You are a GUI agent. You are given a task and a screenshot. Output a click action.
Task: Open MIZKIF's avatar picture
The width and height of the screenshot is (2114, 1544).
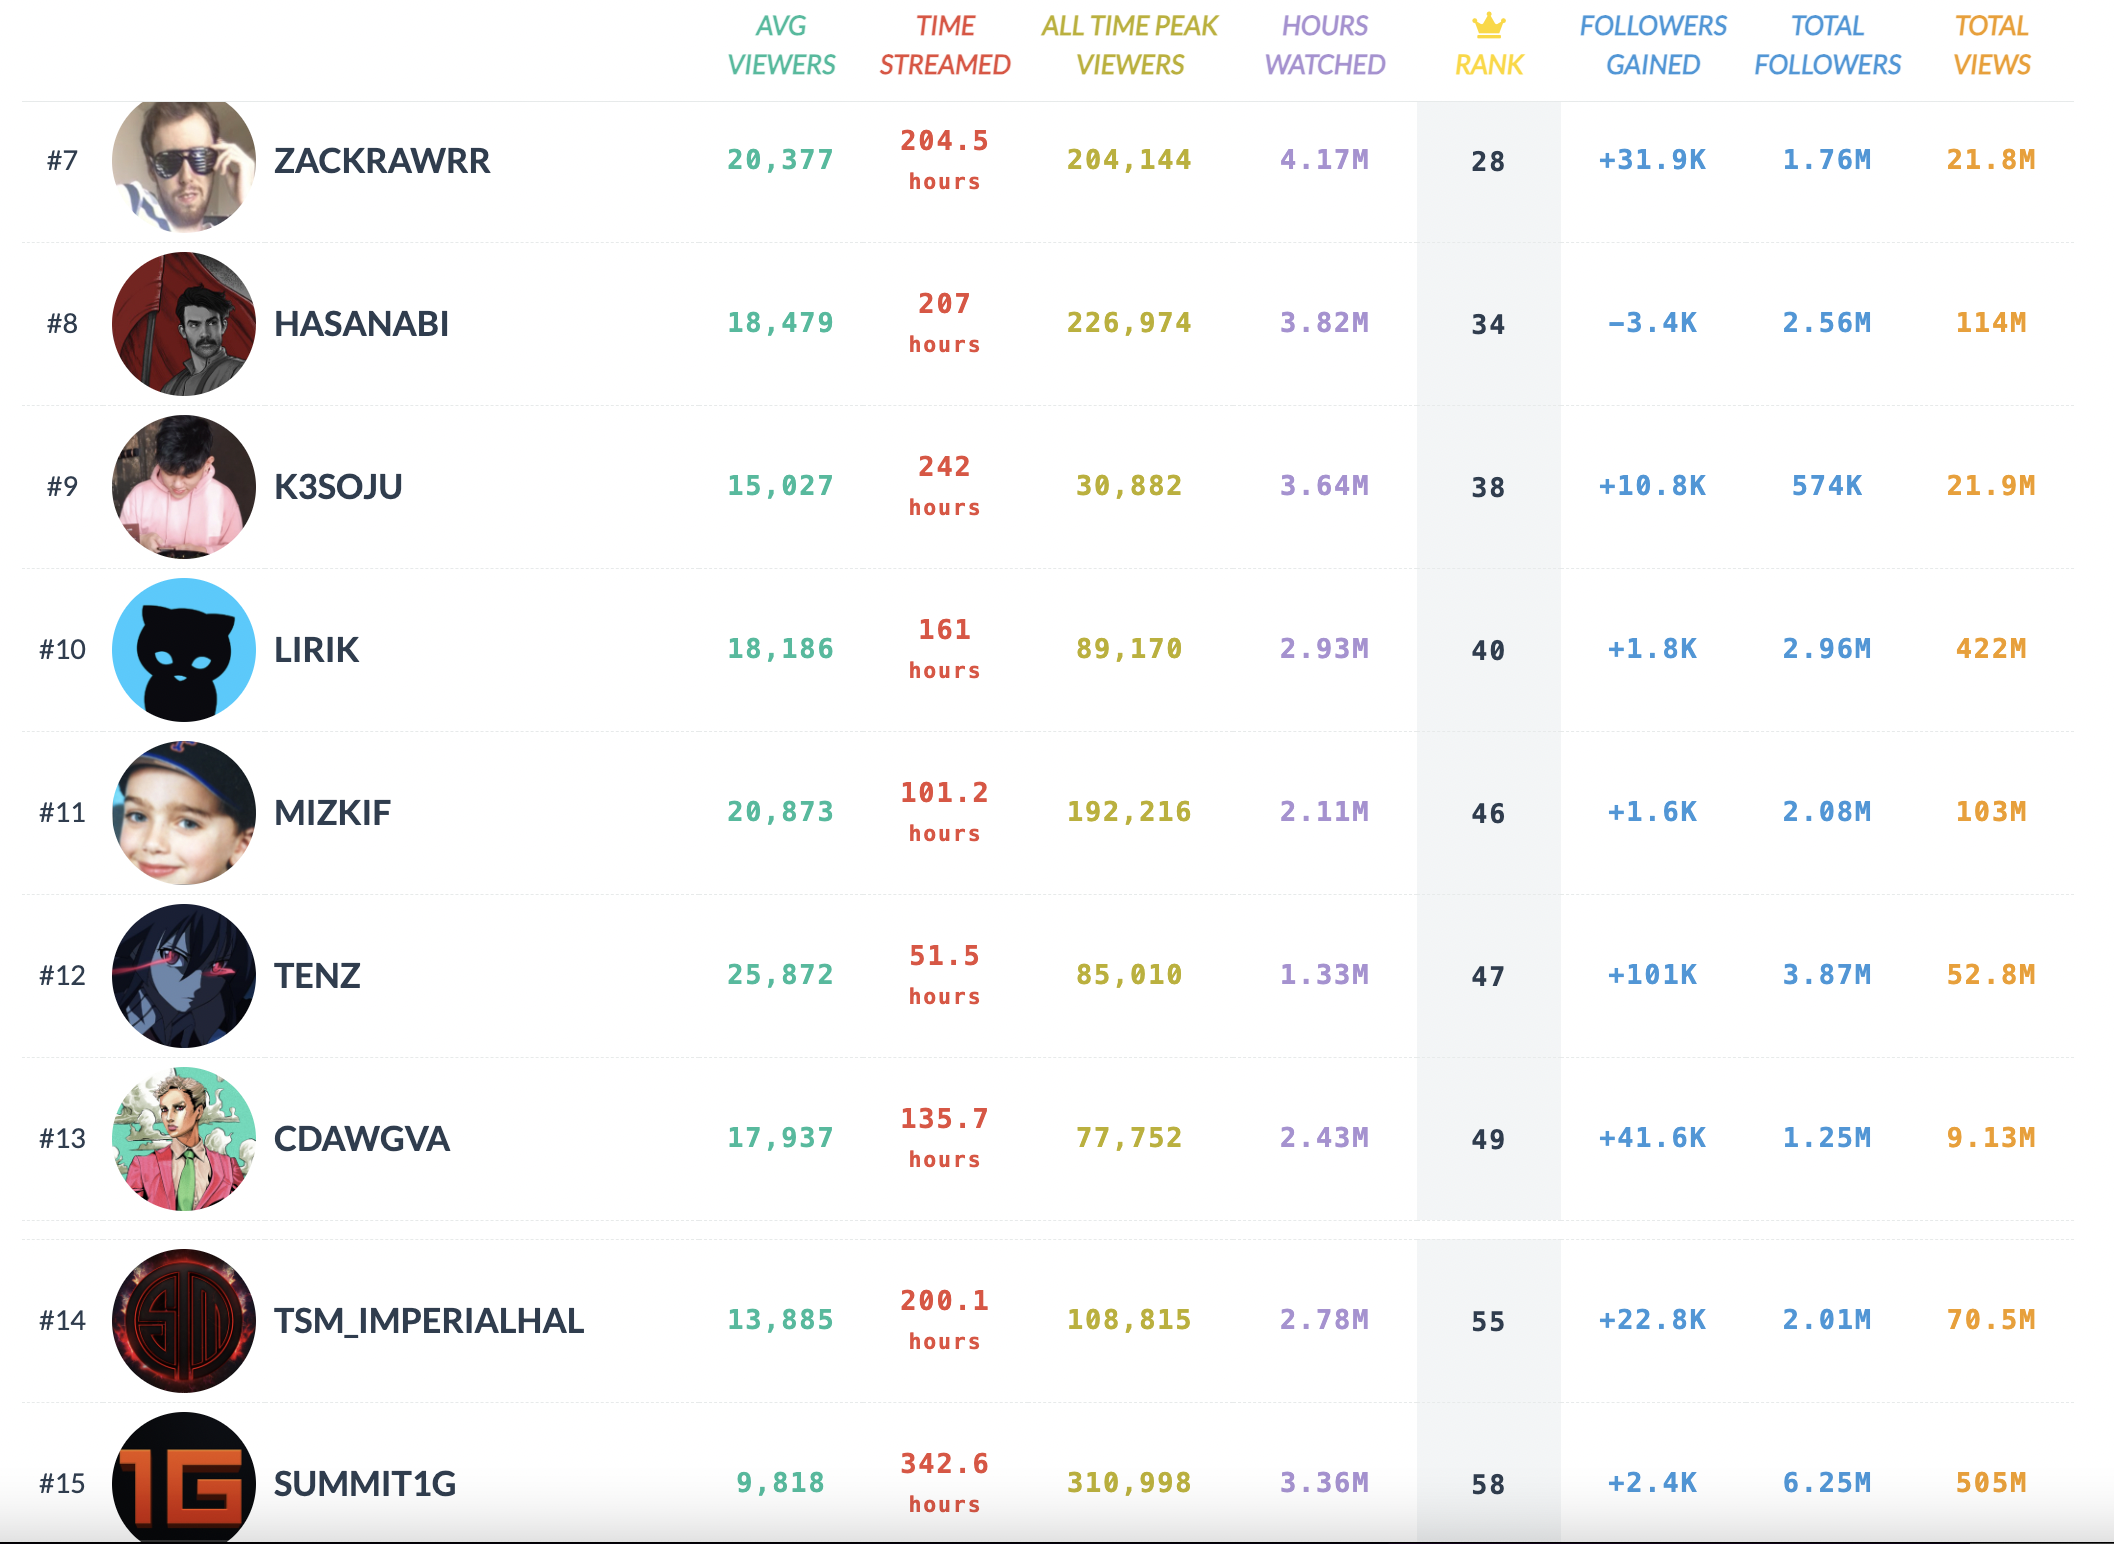pyautogui.click(x=184, y=813)
